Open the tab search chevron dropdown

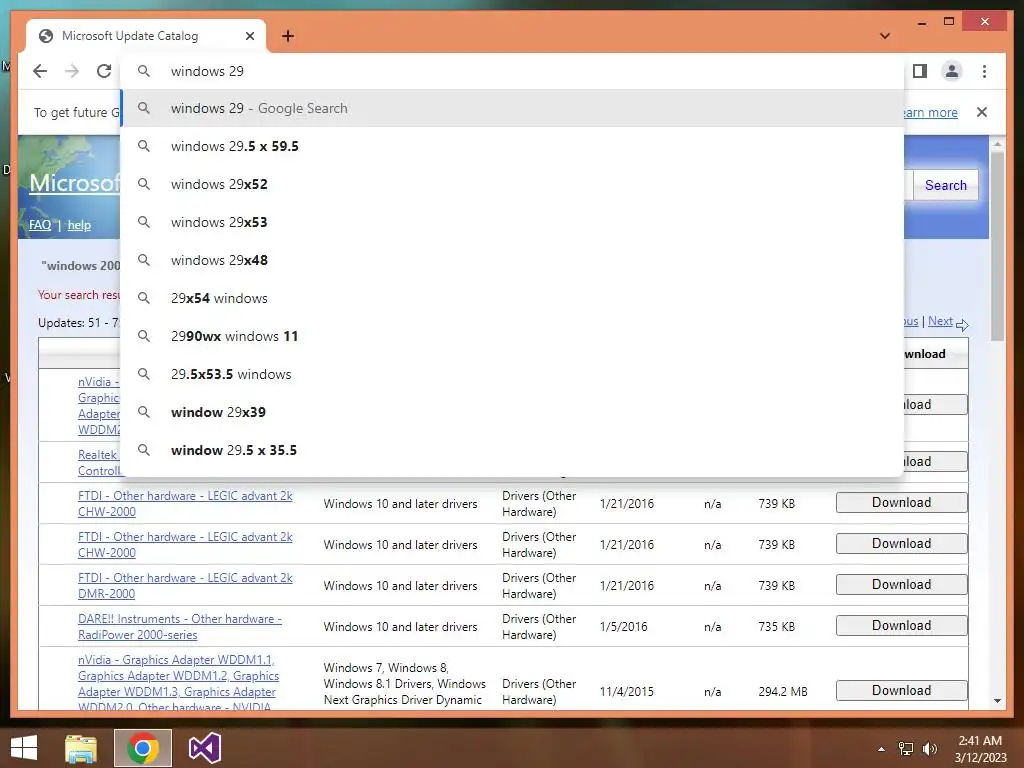click(885, 36)
